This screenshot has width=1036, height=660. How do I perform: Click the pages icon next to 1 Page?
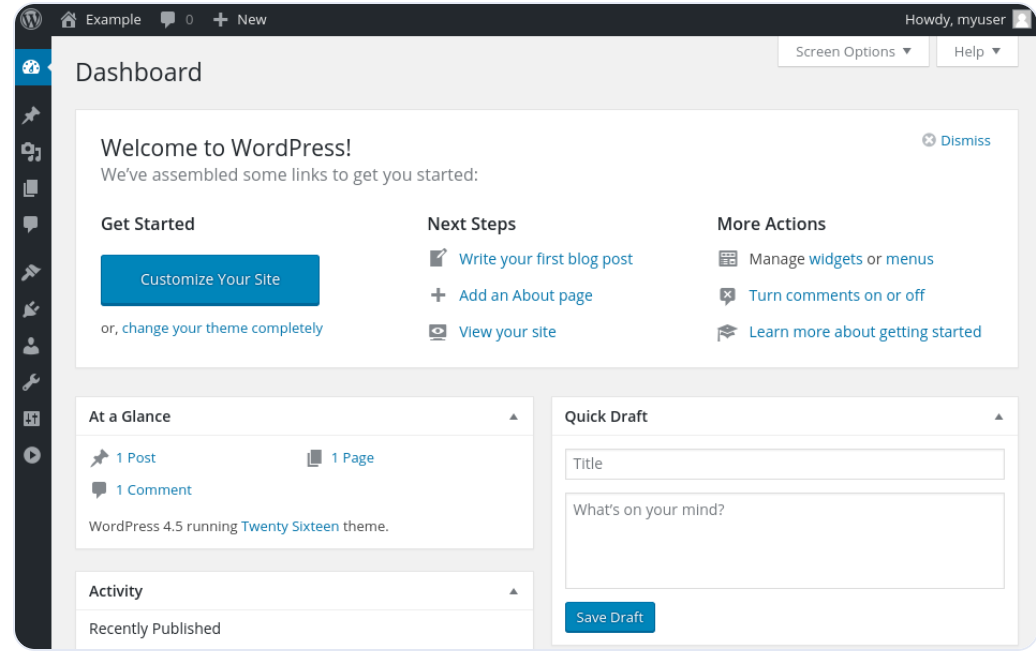tap(314, 458)
